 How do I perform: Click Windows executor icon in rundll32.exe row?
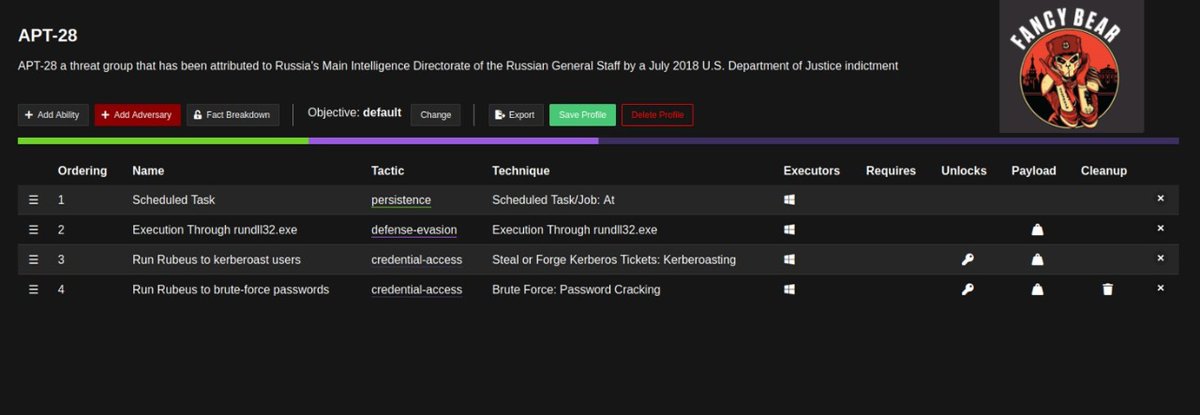(789, 230)
